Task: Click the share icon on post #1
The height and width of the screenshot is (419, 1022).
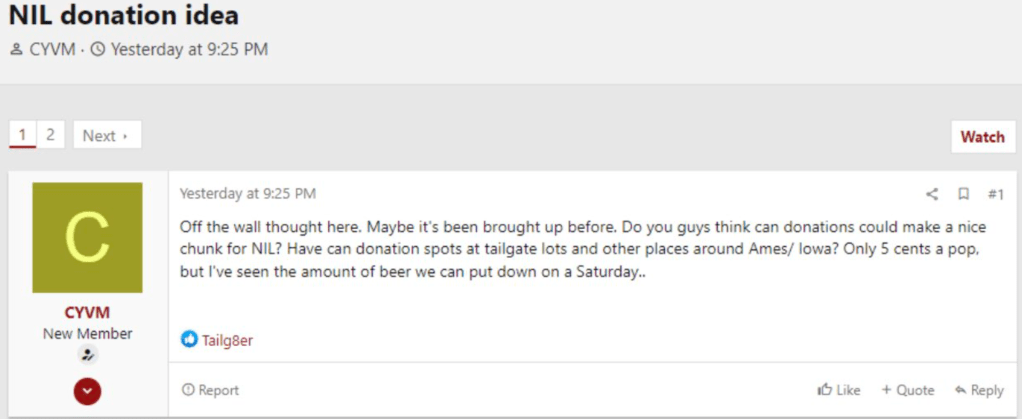Action: (932, 194)
